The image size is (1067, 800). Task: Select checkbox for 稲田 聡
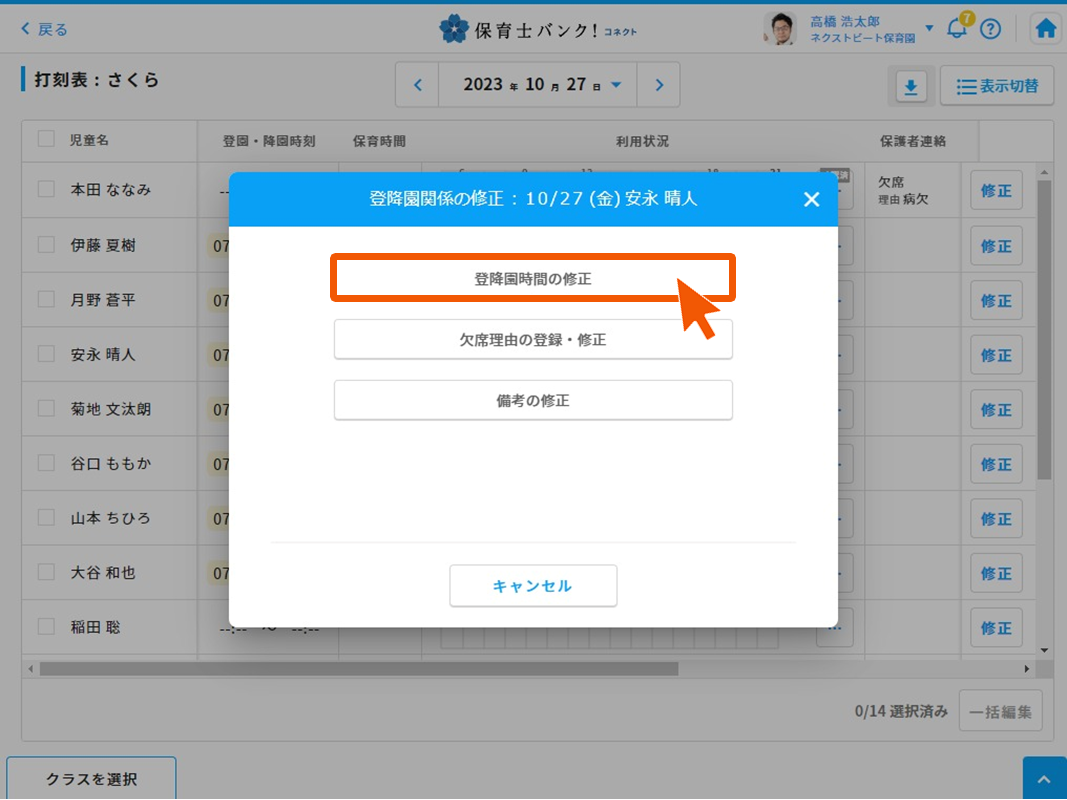(46, 627)
